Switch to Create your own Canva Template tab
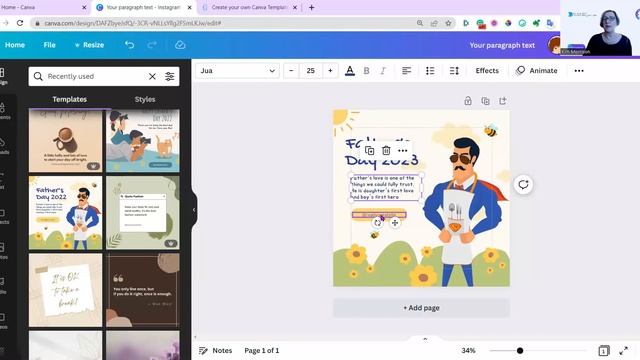The image size is (640, 360). (x=249, y=7)
